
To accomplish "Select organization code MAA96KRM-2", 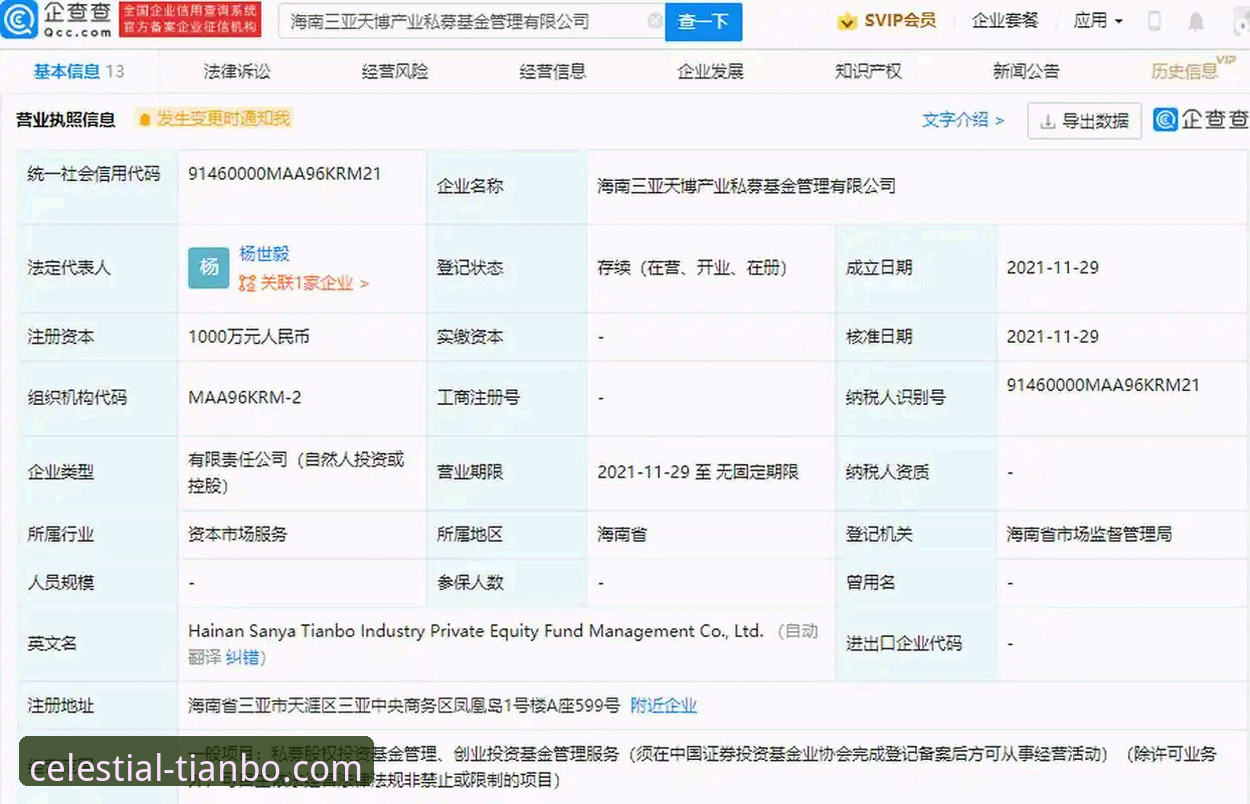I will click(x=245, y=397).
